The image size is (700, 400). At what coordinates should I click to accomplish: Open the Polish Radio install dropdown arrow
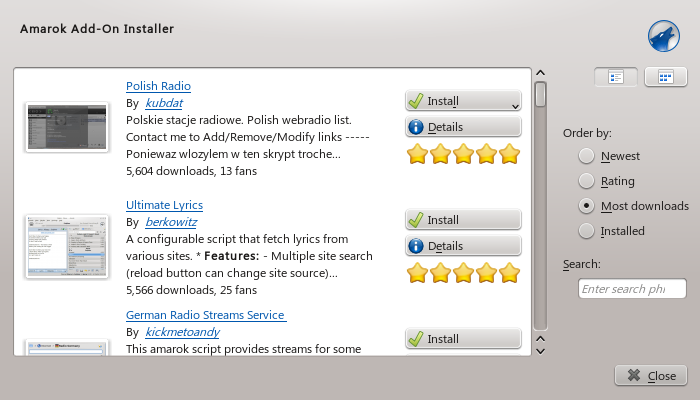[515, 106]
